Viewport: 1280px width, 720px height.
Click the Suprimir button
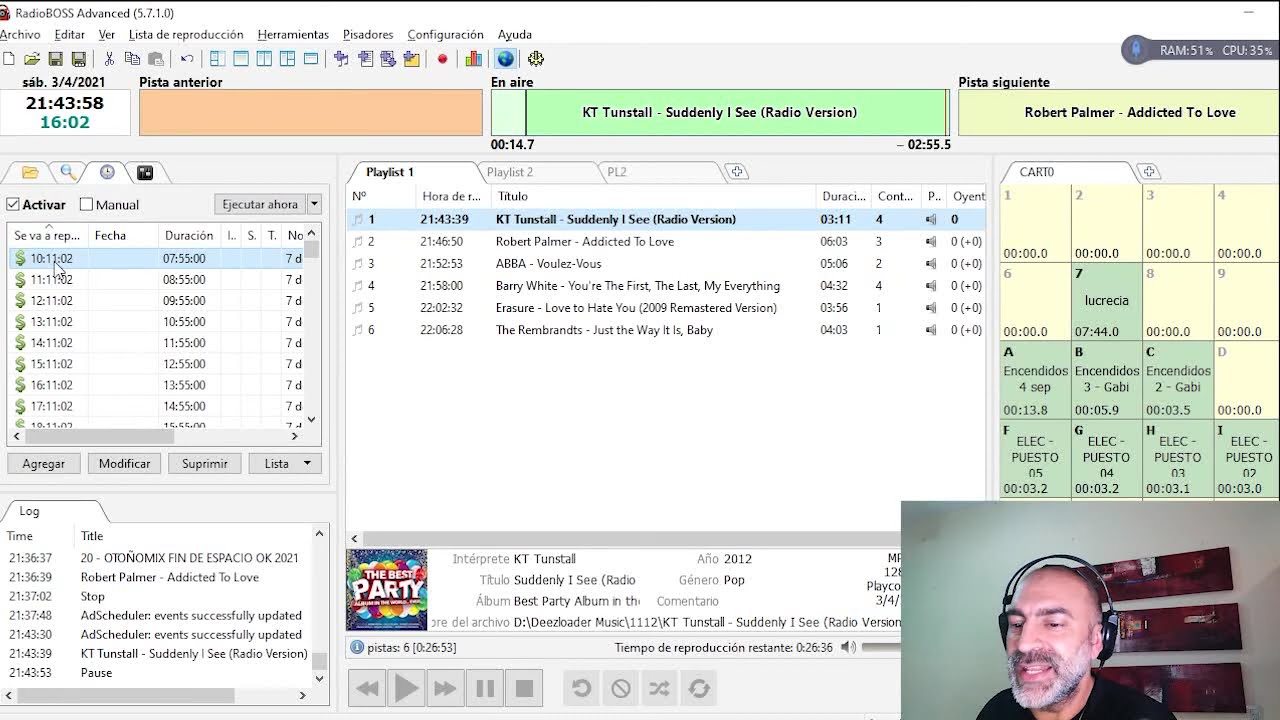(x=205, y=464)
